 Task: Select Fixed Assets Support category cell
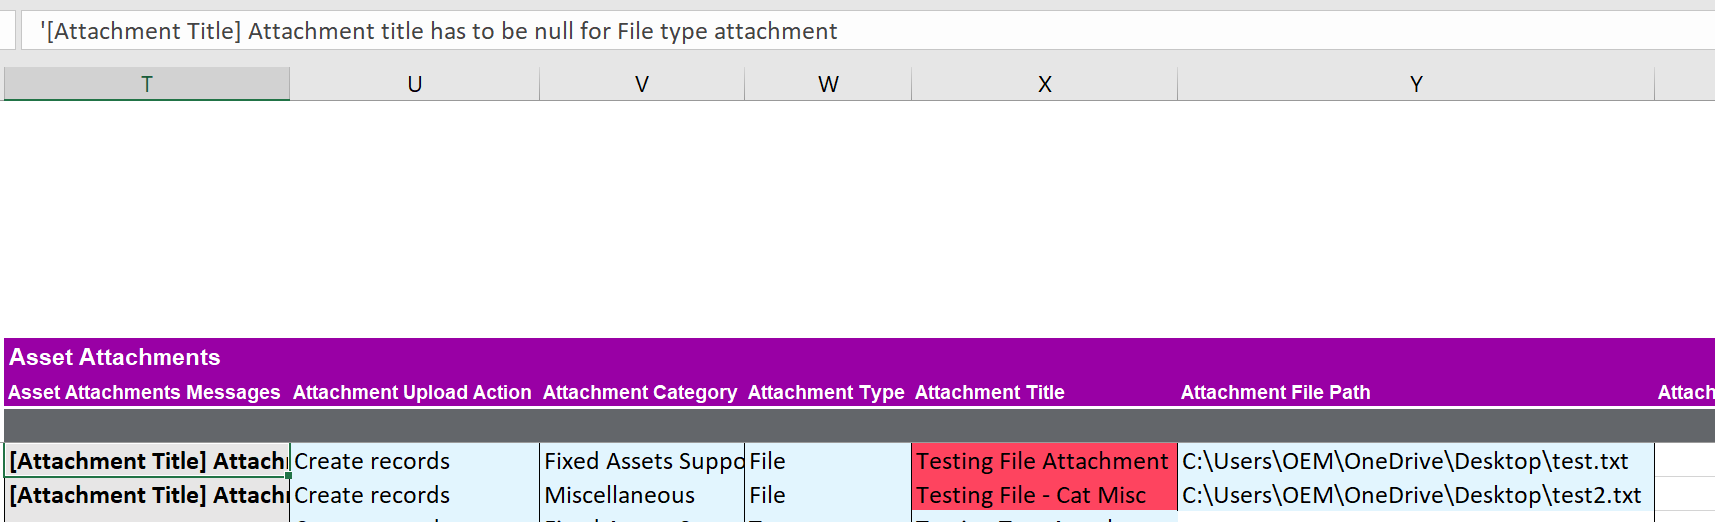tap(642, 461)
